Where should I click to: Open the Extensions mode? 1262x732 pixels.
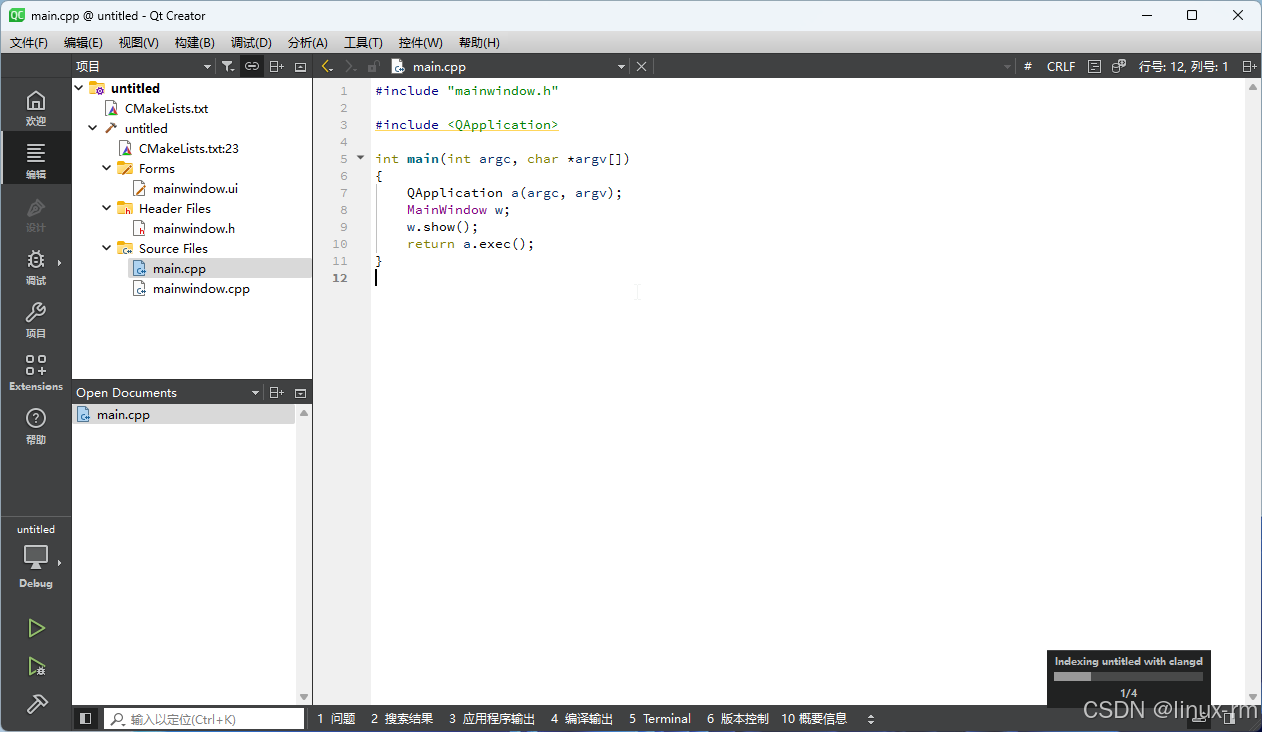coord(36,372)
